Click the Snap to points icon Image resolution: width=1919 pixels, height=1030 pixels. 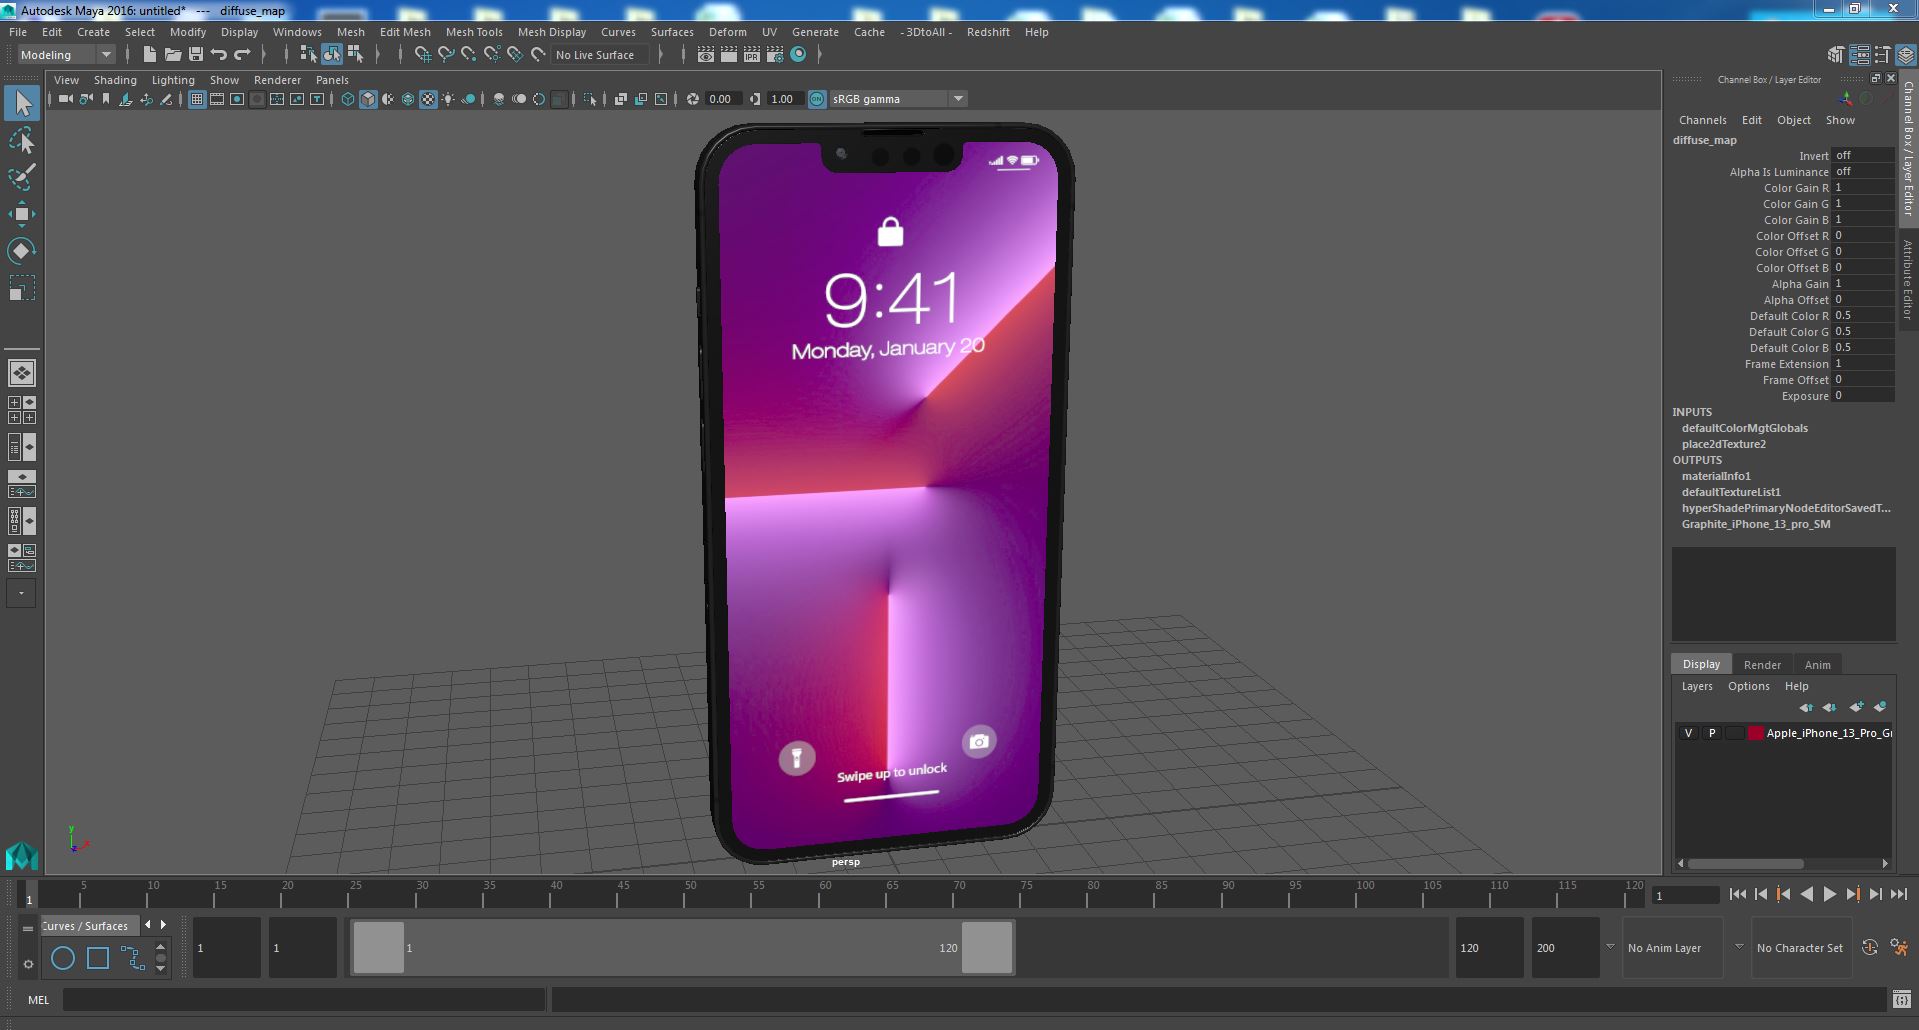[x=468, y=55]
